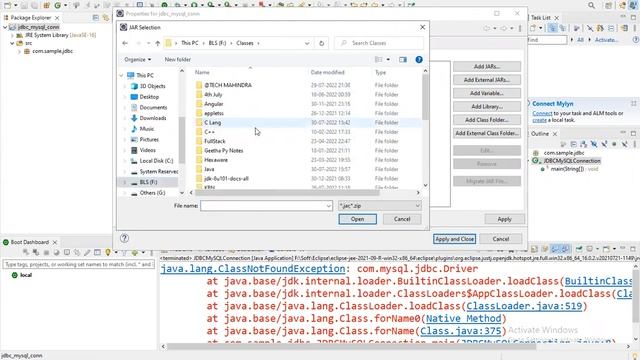Click the Search Classes field
Viewport: 640px width, 360px height.
379,43
